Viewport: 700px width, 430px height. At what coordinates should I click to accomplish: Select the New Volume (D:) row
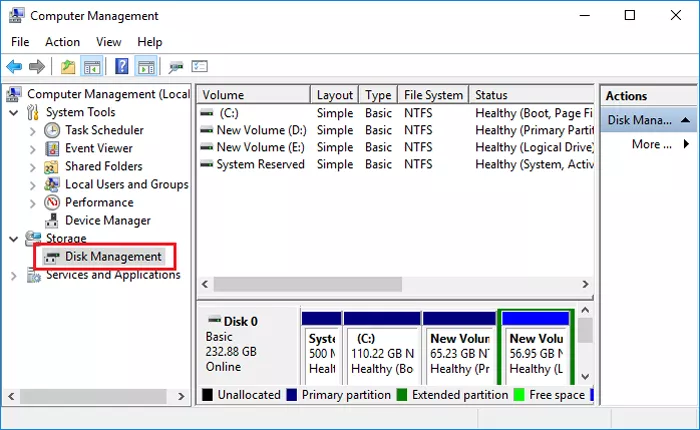click(261, 130)
